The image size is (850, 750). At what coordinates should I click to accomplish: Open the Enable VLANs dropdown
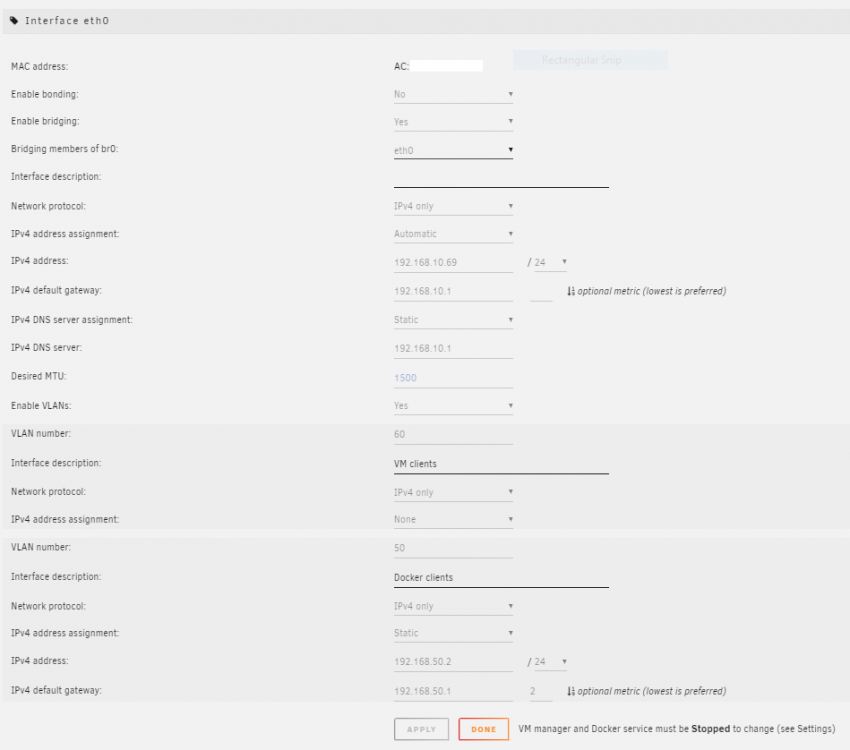(453, 406)
